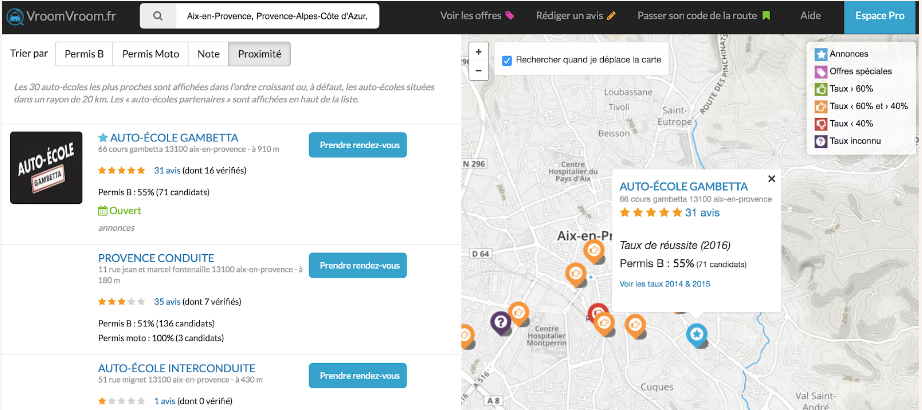922x410 pixels.
Task: Go to Espace Pro
Action: click(x=880, y=16)
